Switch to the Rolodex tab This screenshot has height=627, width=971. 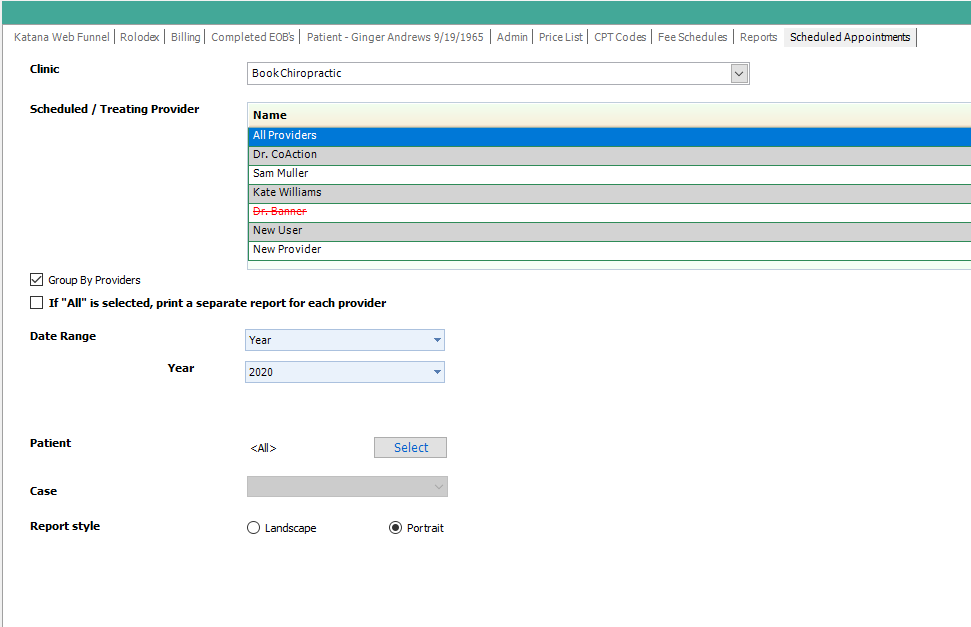point(139,37)
